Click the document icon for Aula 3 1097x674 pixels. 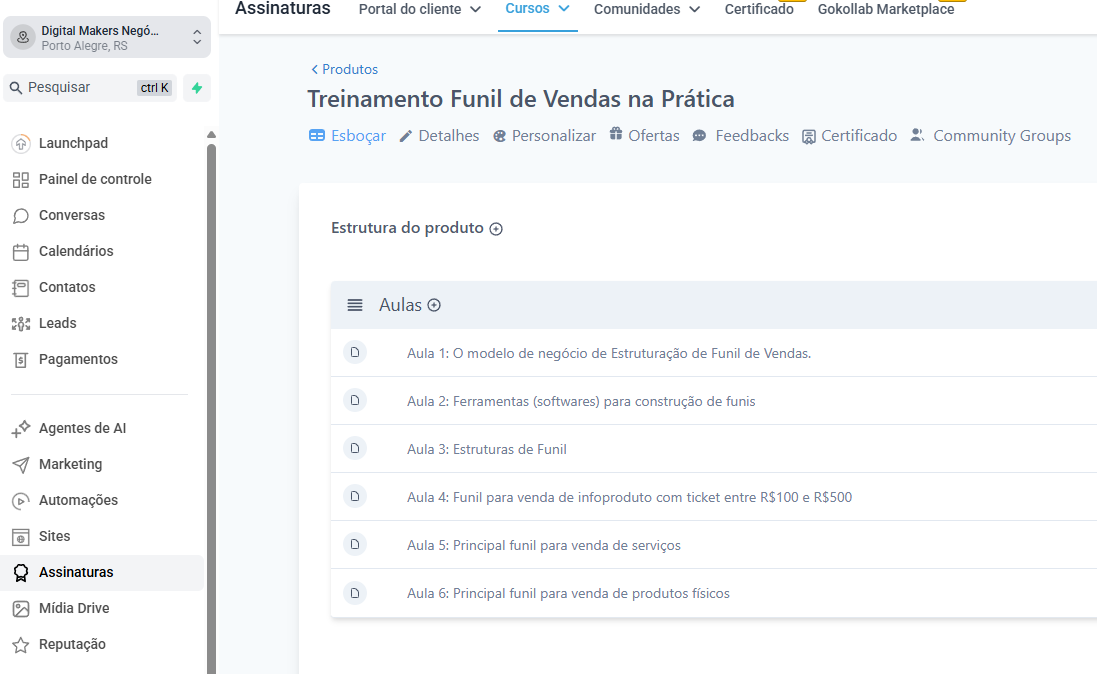click(x=355, y=448)
